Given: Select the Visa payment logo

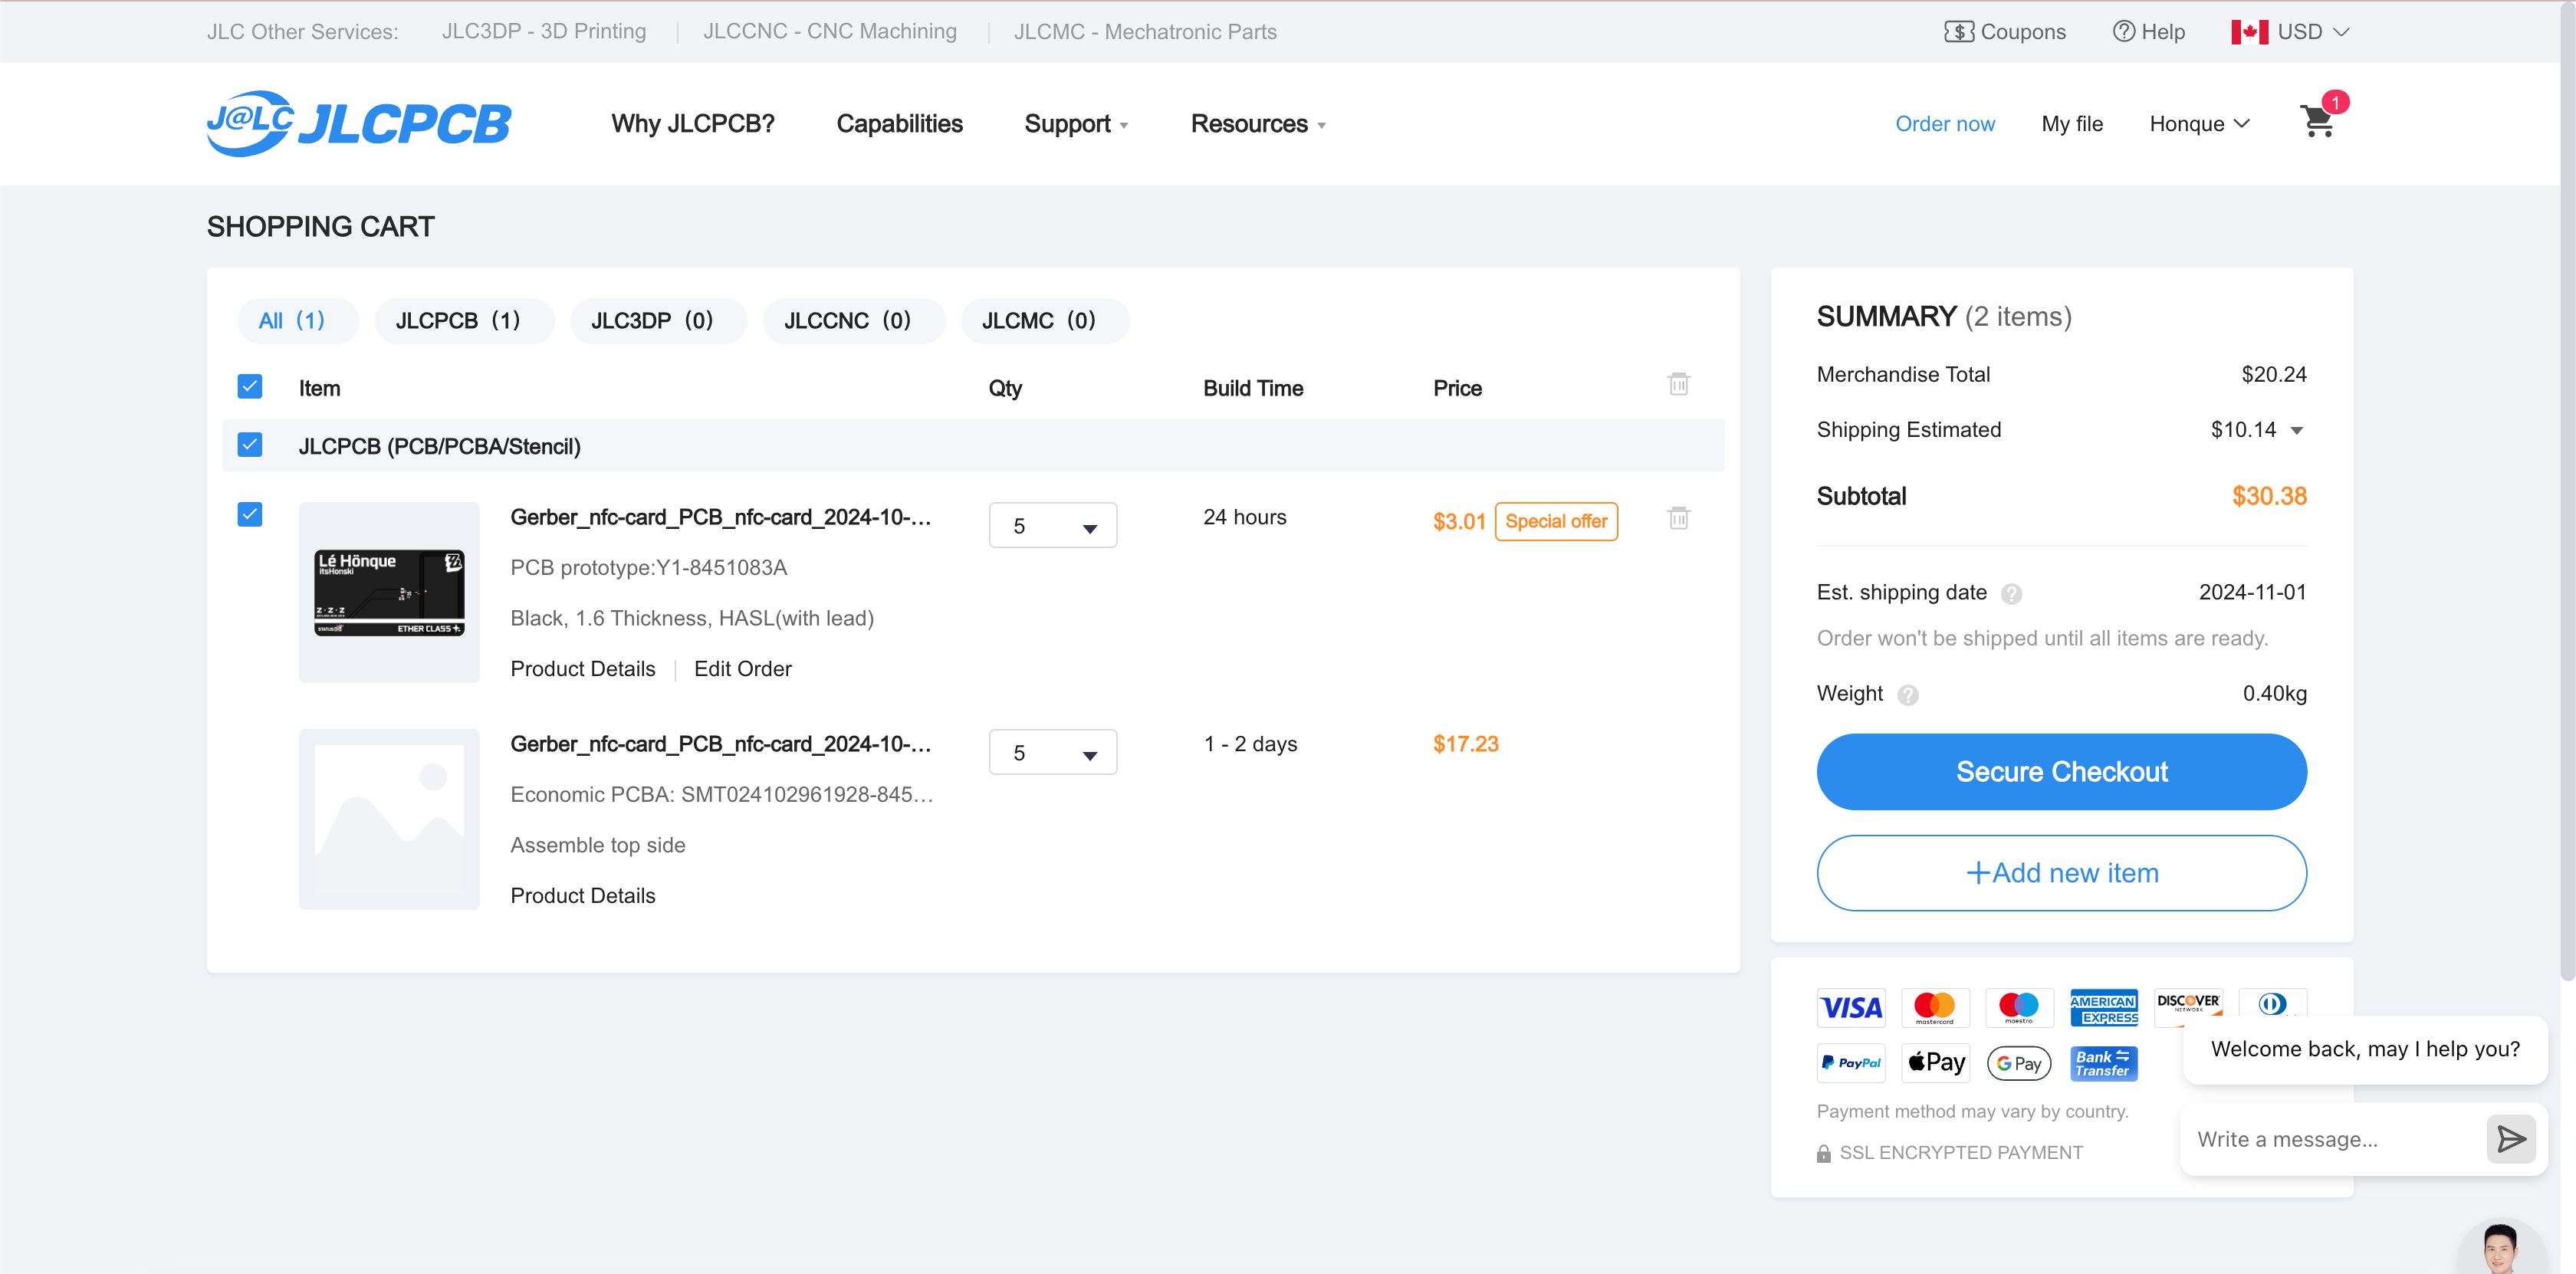Looking at the screenshot, I should coord(1851,1007).
